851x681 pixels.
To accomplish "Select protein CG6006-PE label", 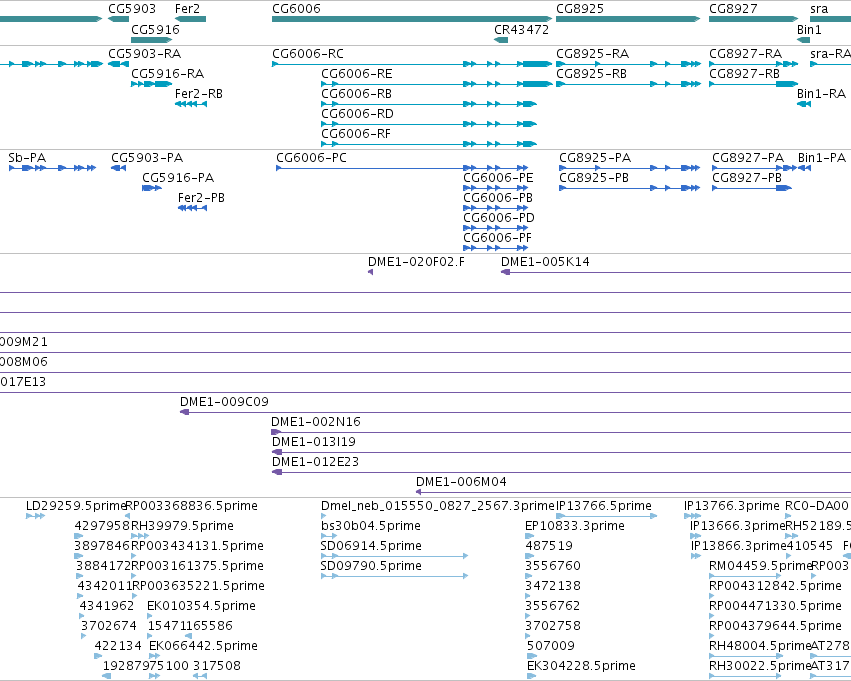I will pos(498,178).
